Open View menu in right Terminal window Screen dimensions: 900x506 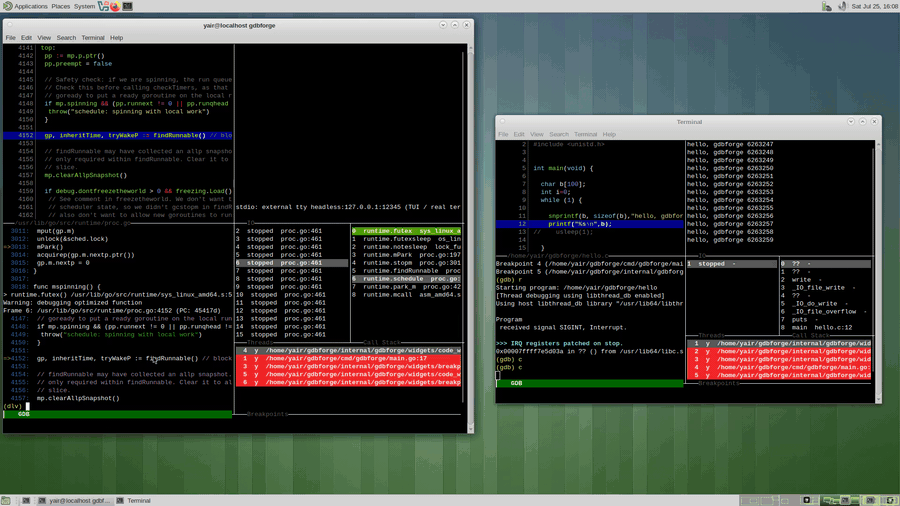[537, 134]
